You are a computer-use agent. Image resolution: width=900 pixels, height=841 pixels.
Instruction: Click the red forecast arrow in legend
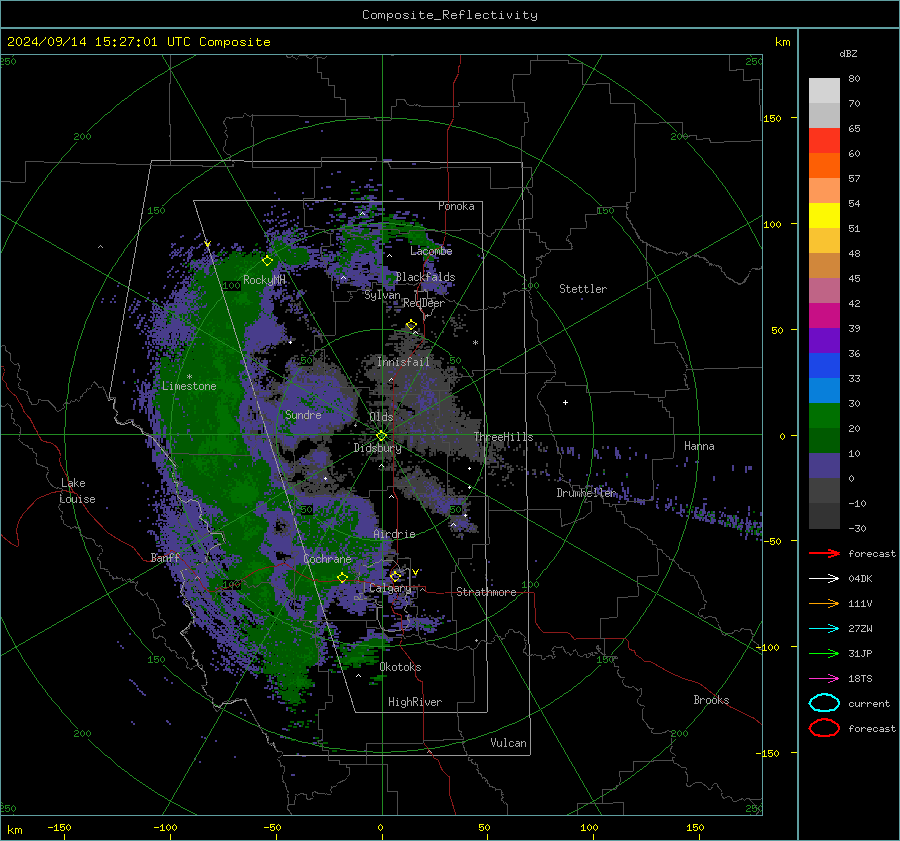click(824, 553)
